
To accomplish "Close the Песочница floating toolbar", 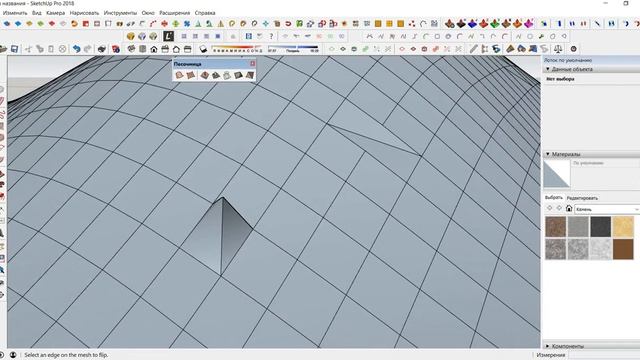I will [253, 64].
